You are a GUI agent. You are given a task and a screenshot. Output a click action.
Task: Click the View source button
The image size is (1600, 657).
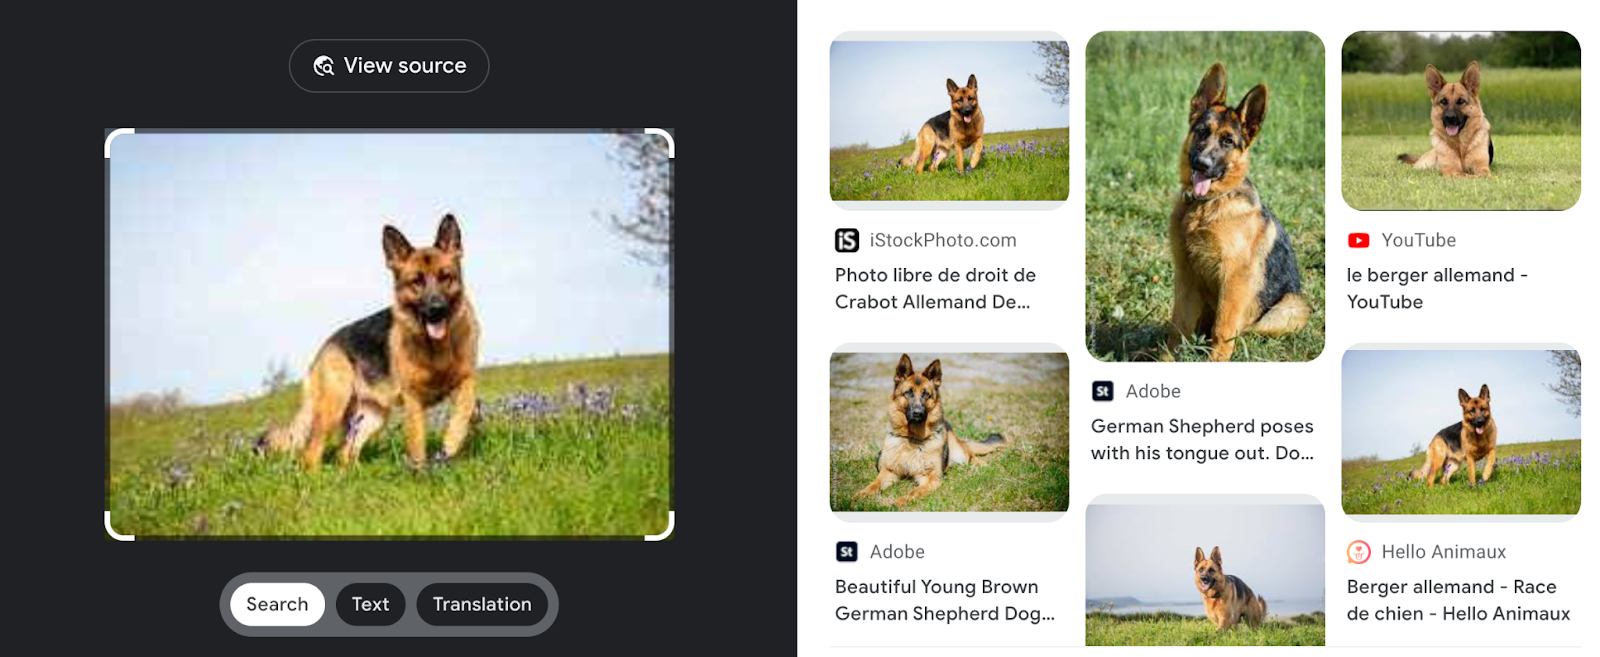click(x=389, y=66)
